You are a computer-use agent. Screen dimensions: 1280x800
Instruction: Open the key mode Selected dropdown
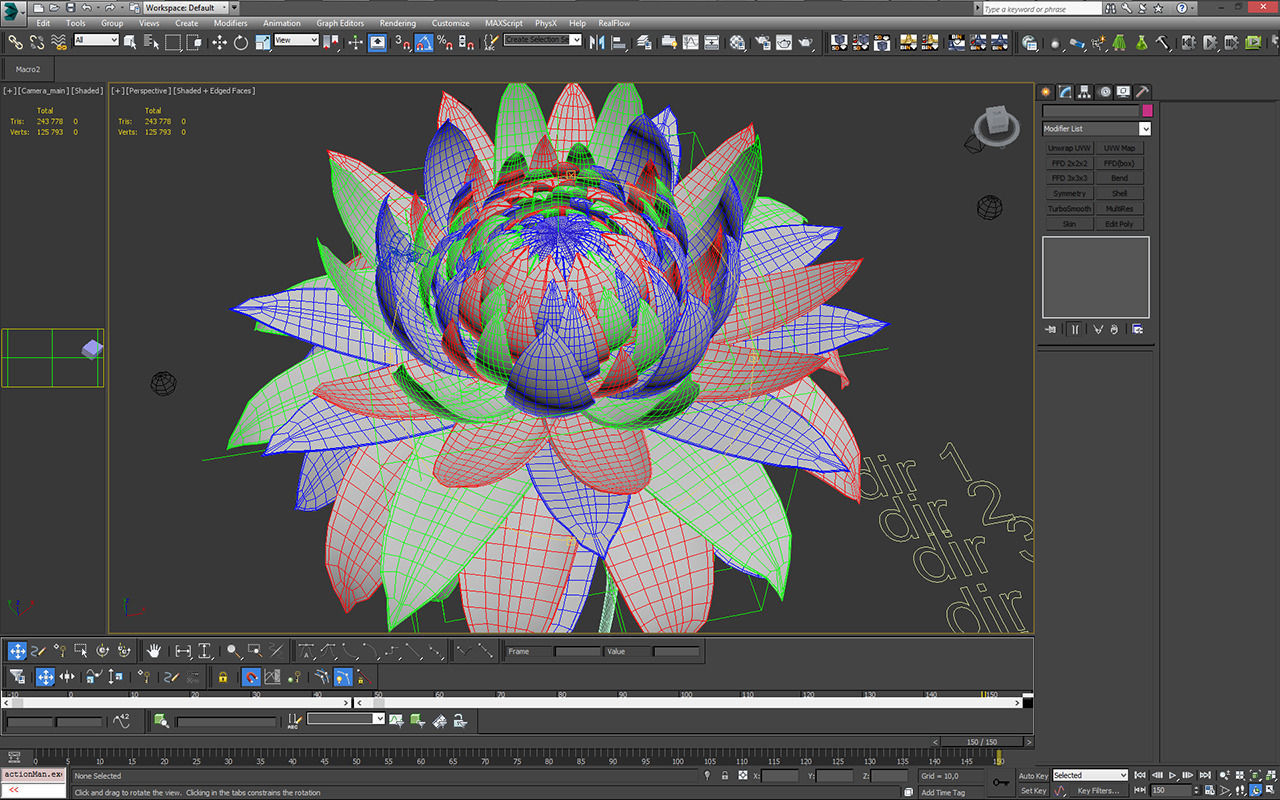1090,775
